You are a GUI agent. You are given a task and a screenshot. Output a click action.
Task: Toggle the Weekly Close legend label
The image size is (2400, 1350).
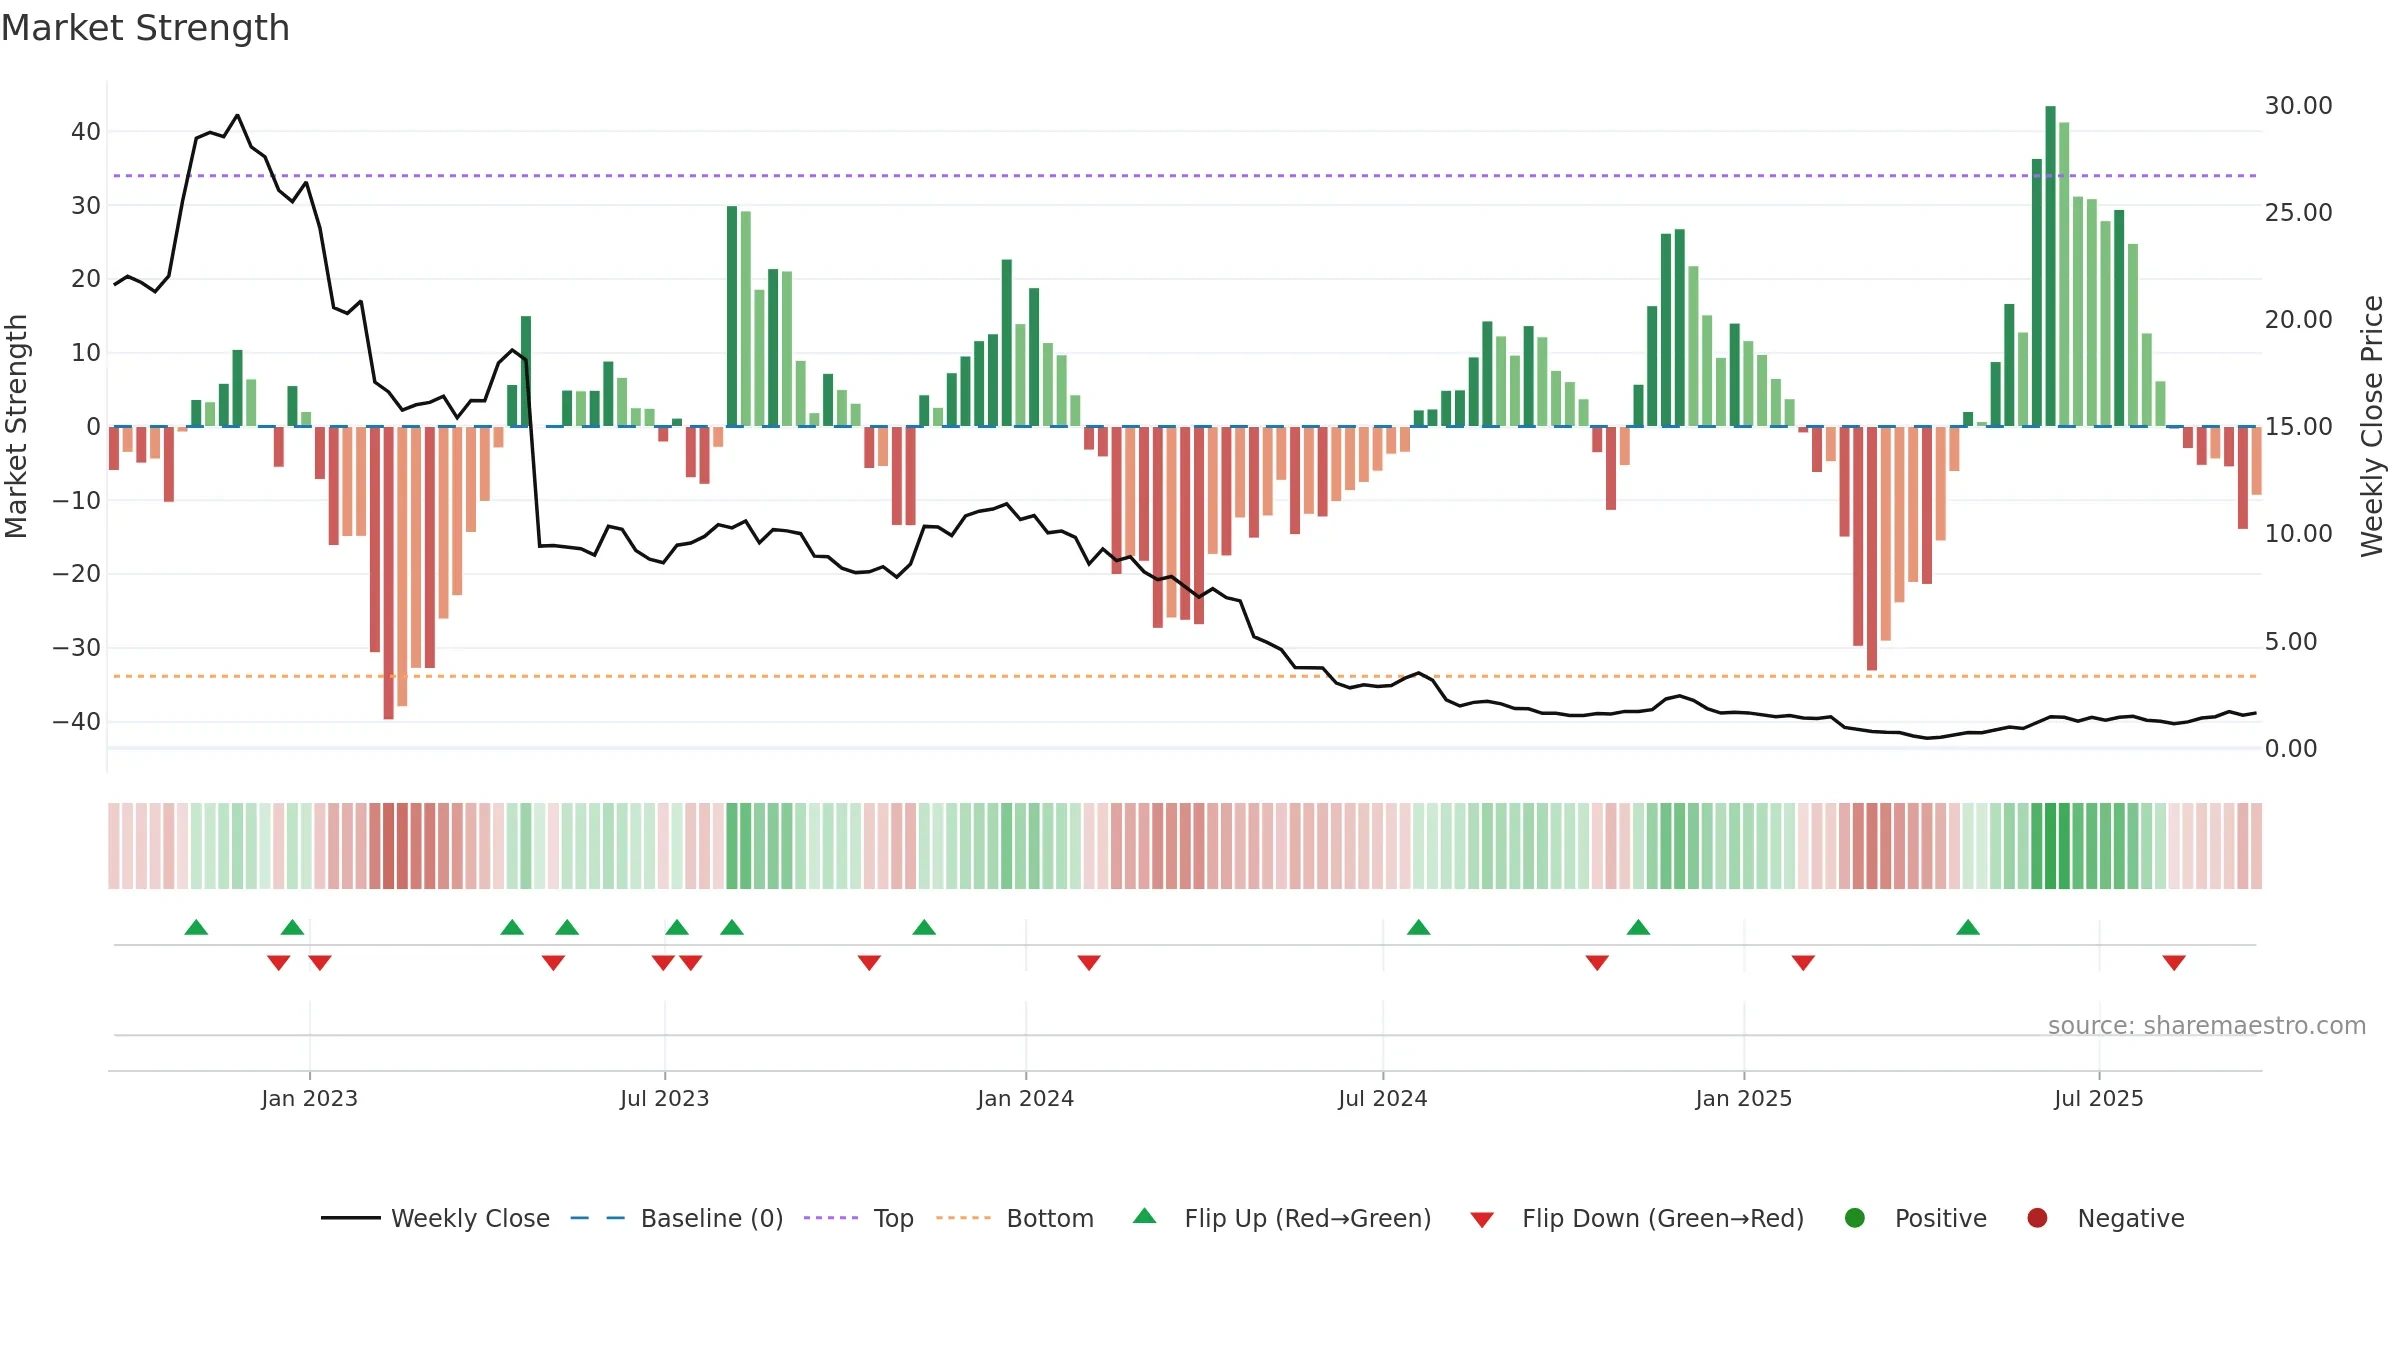[470, 1218]
